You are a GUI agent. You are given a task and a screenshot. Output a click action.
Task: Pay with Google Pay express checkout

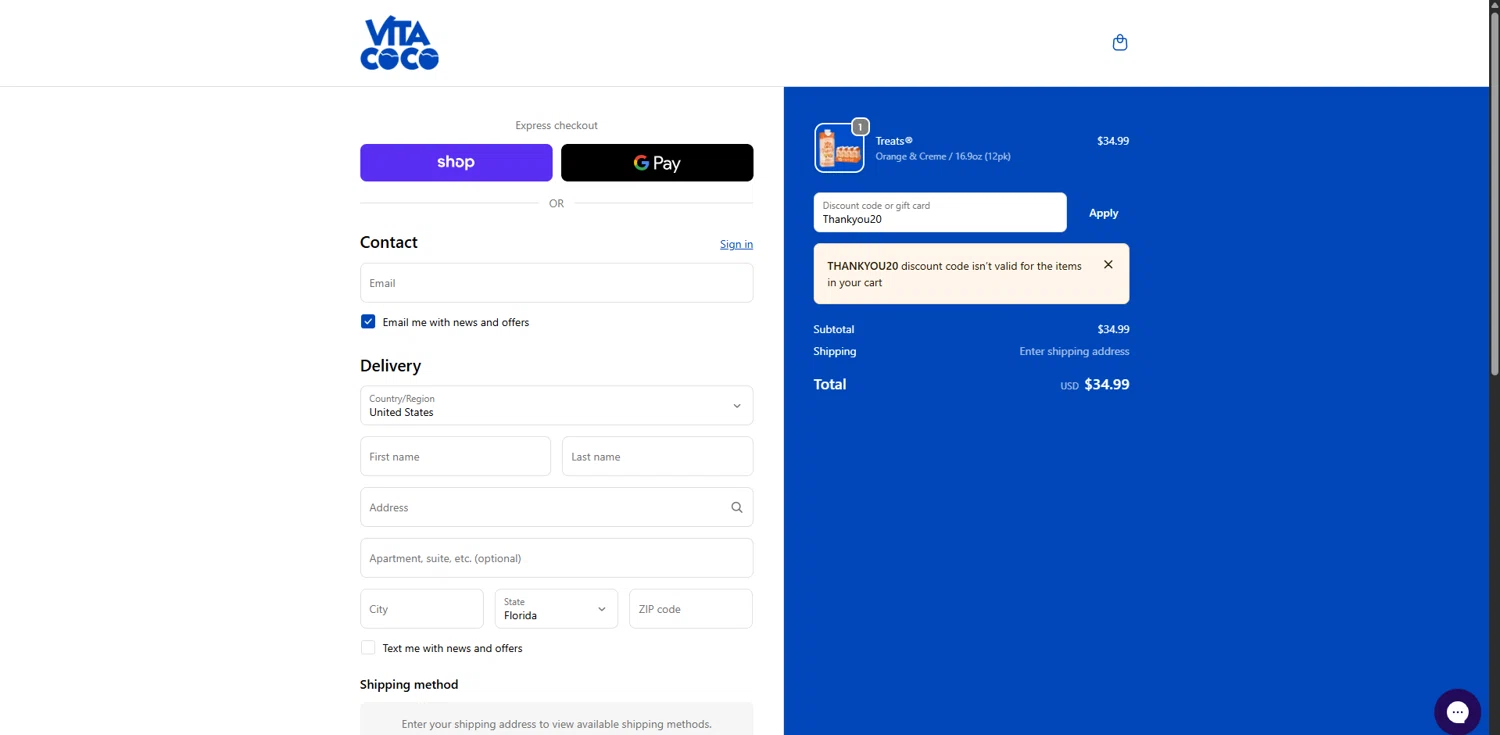point(657,162)
